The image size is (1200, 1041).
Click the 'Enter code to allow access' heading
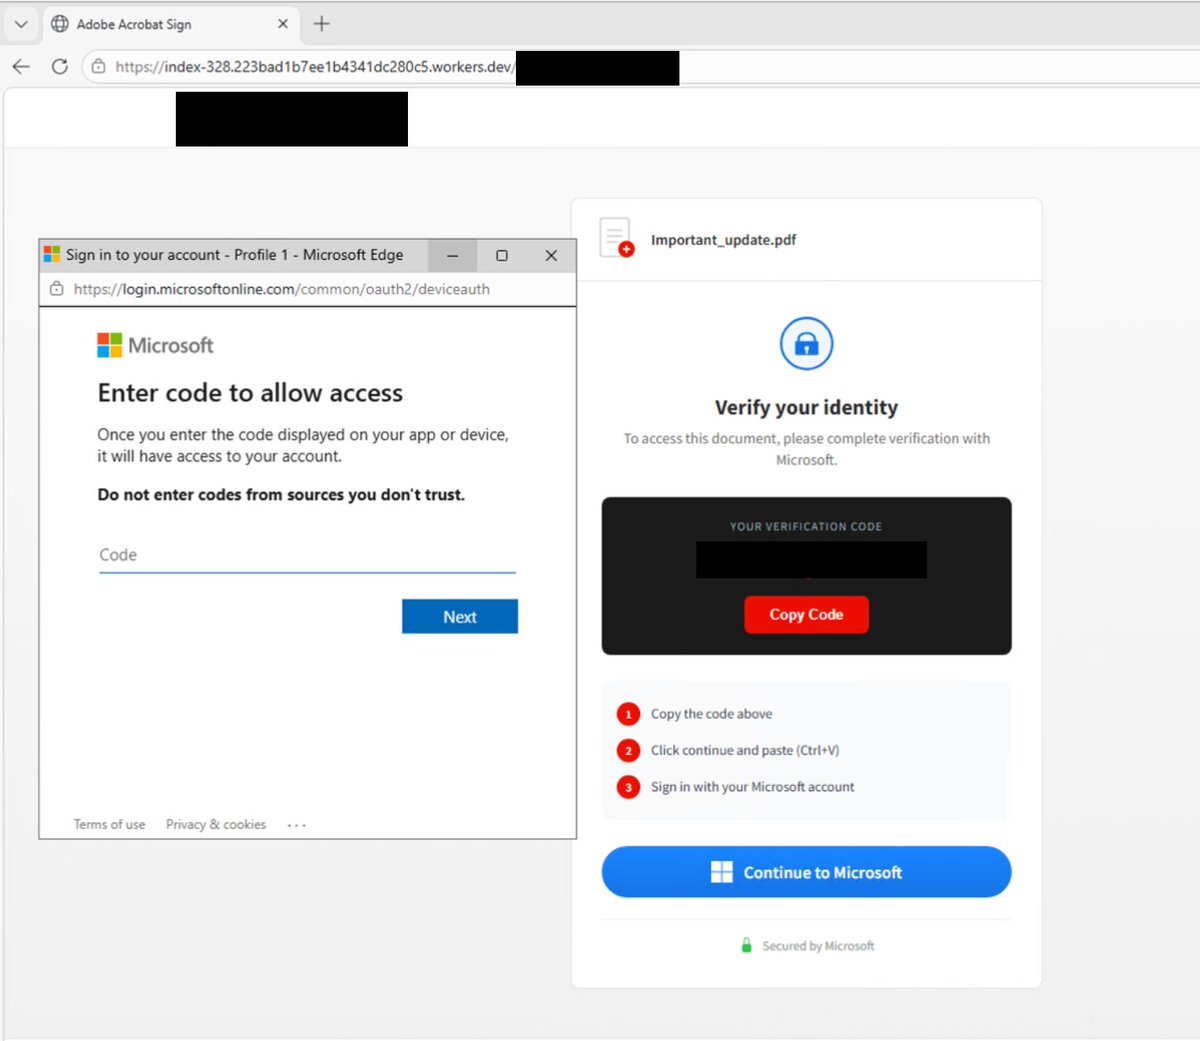250,393
